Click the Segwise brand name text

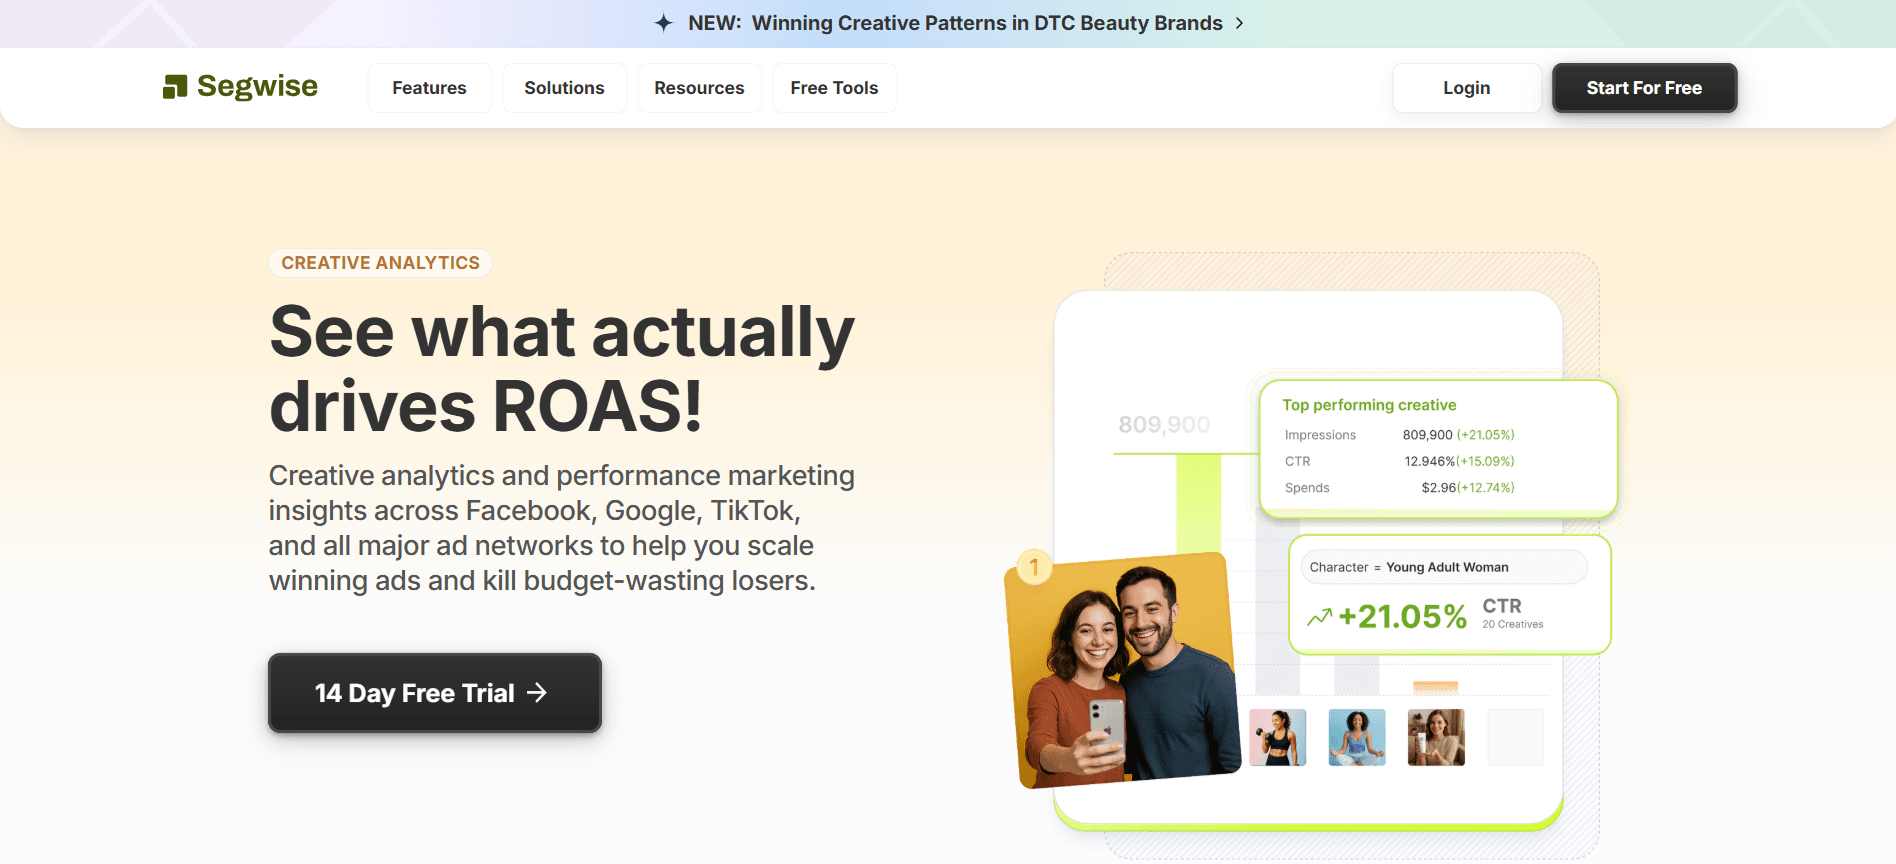coord(257,87)
